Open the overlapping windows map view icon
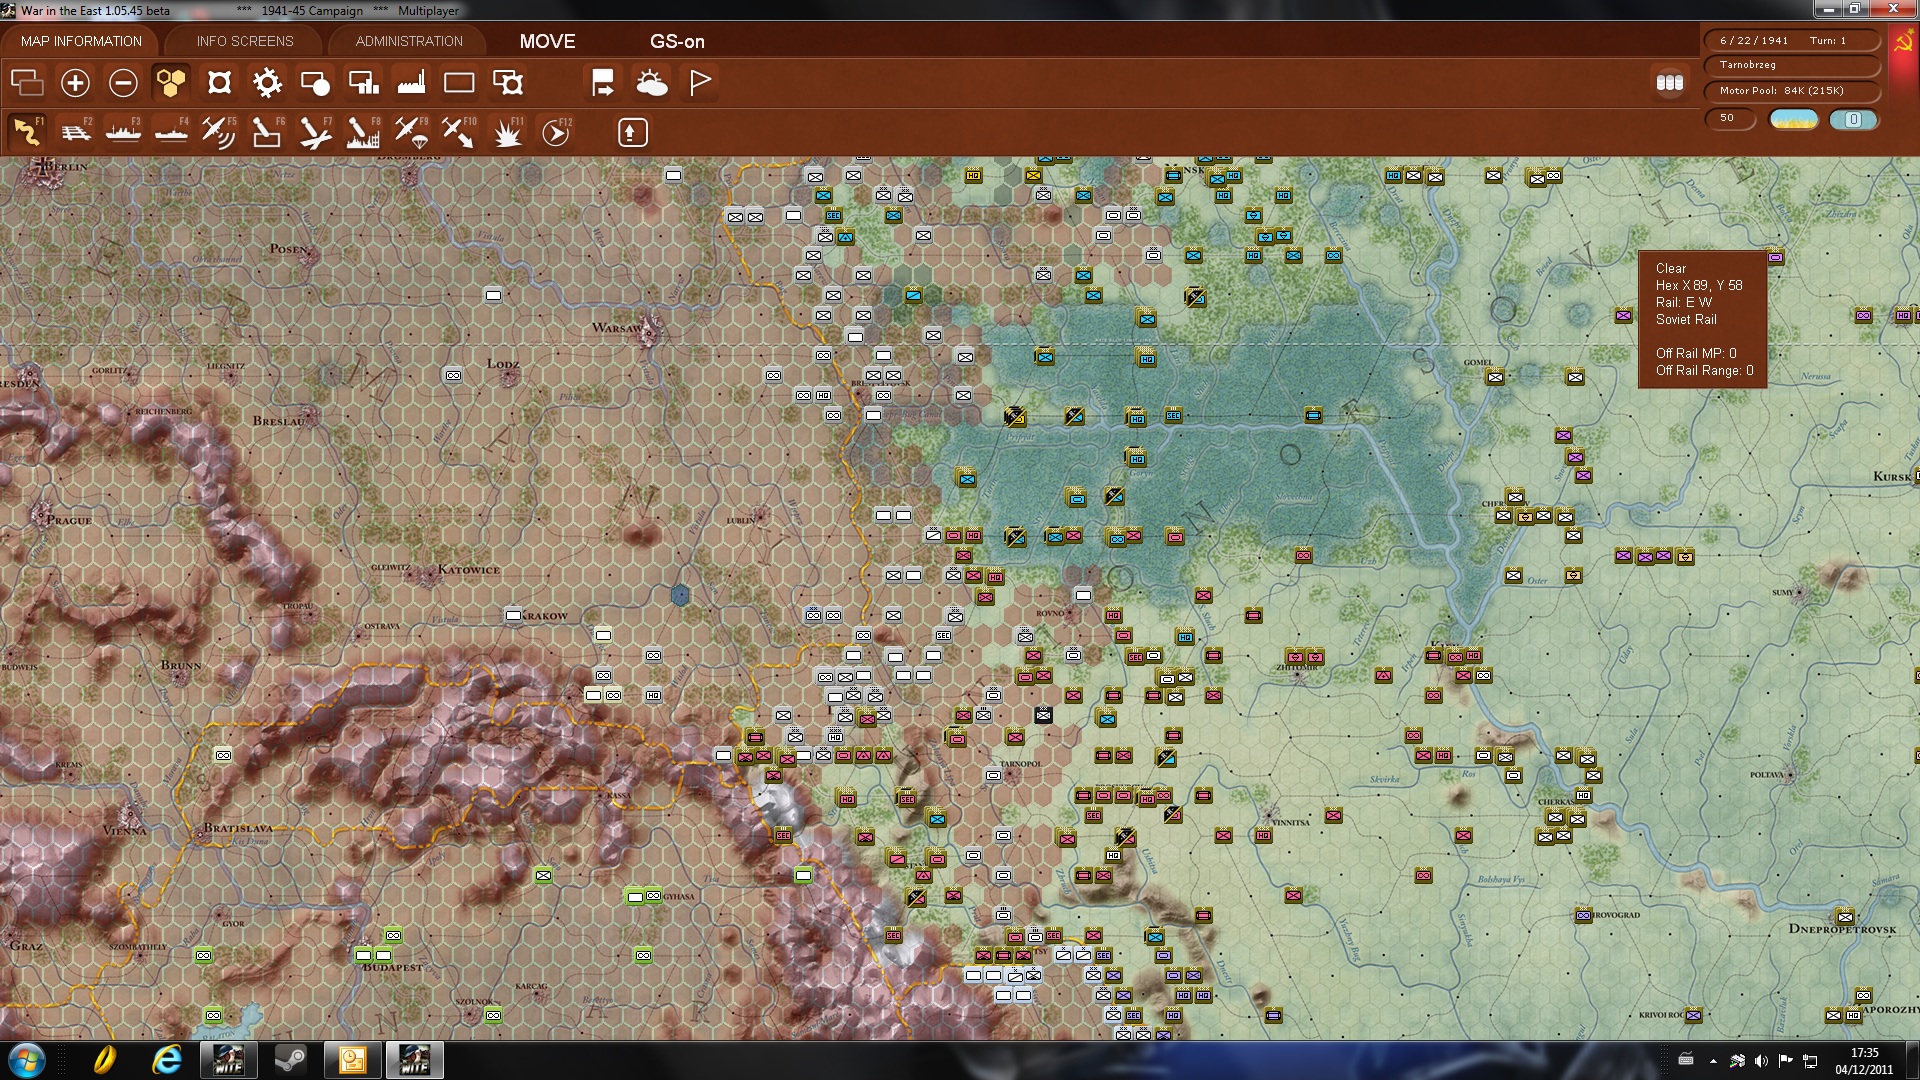1920x1080 pixels. [27, 83]
